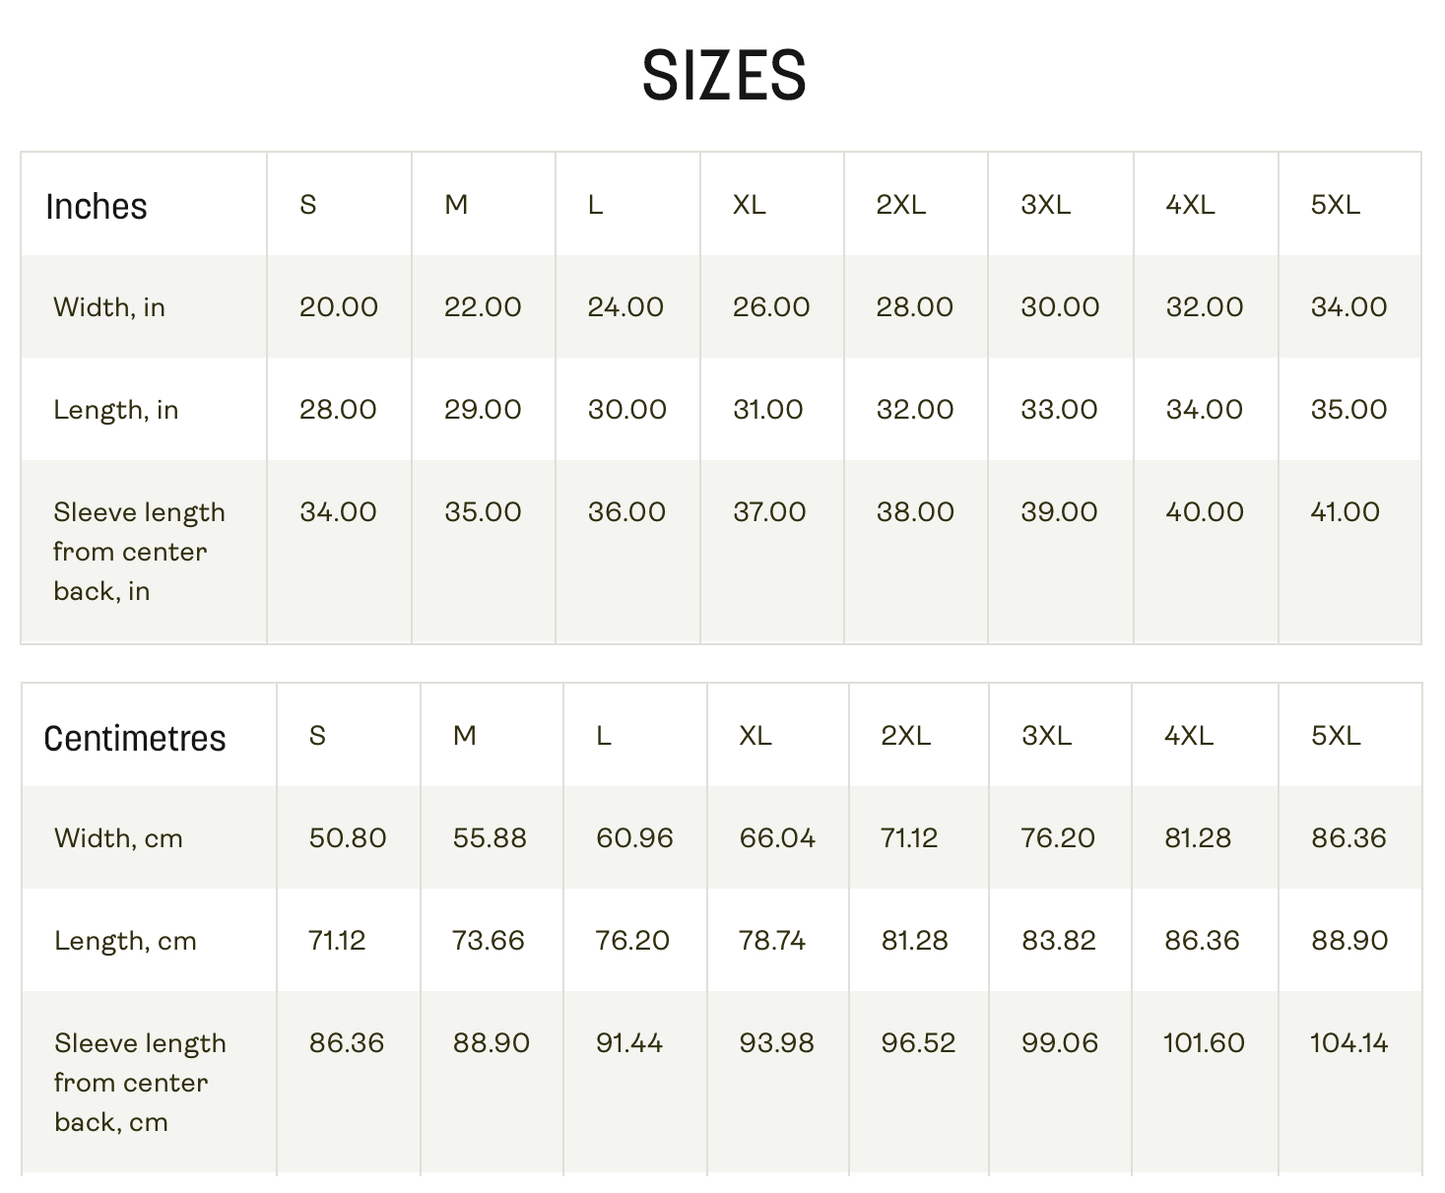
Task: Select the 78.74 length value for XL
Action: [772, 941]
